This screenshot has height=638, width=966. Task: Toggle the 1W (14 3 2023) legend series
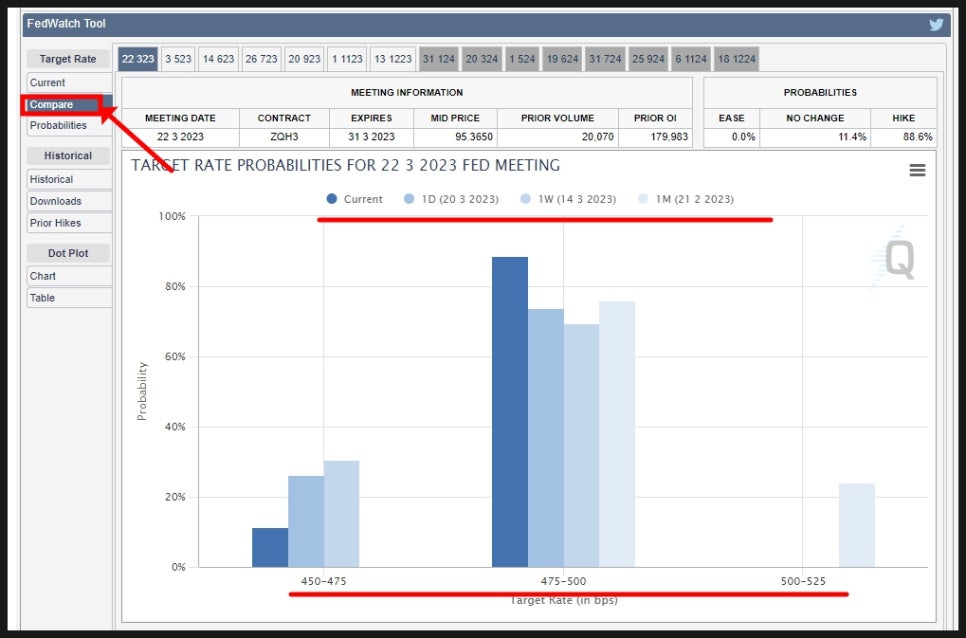[568, 199]
